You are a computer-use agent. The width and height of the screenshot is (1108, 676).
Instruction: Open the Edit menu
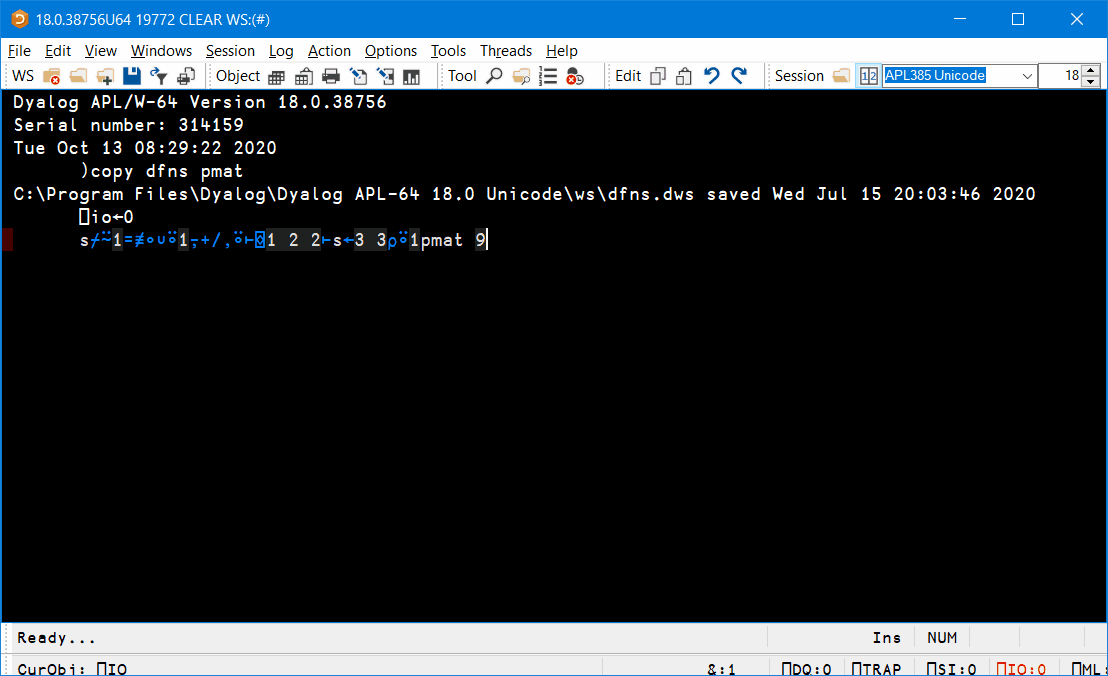[x=58, y=51]
